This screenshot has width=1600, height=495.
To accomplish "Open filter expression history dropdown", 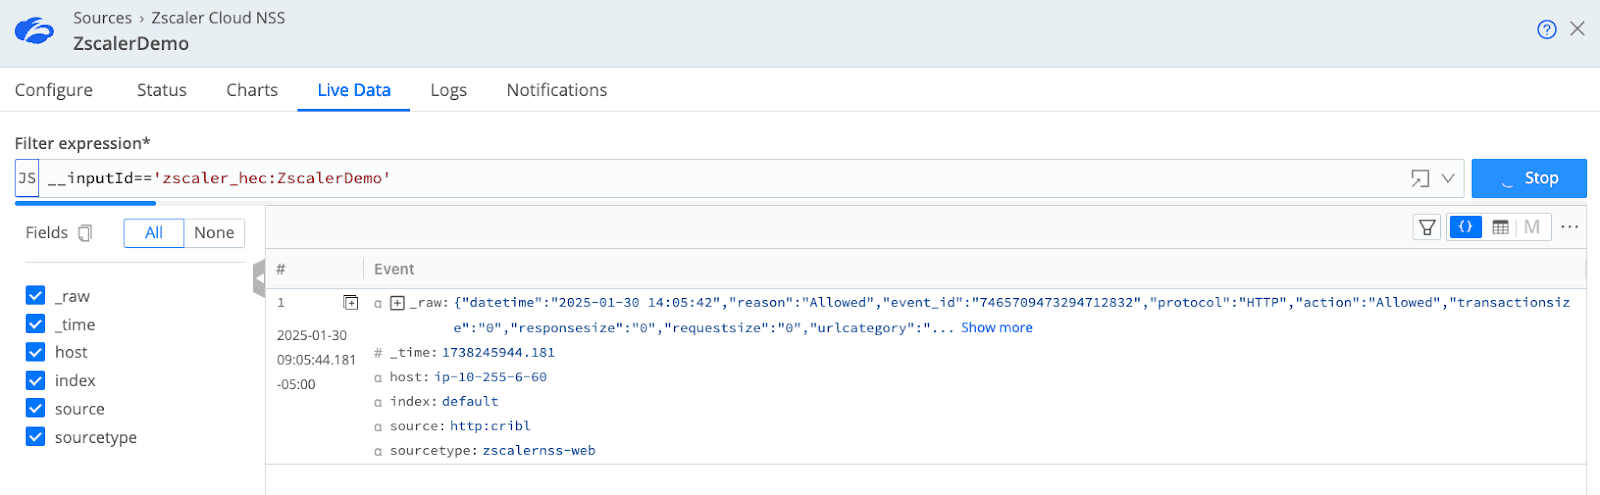I will click(x=1447, y=179).
